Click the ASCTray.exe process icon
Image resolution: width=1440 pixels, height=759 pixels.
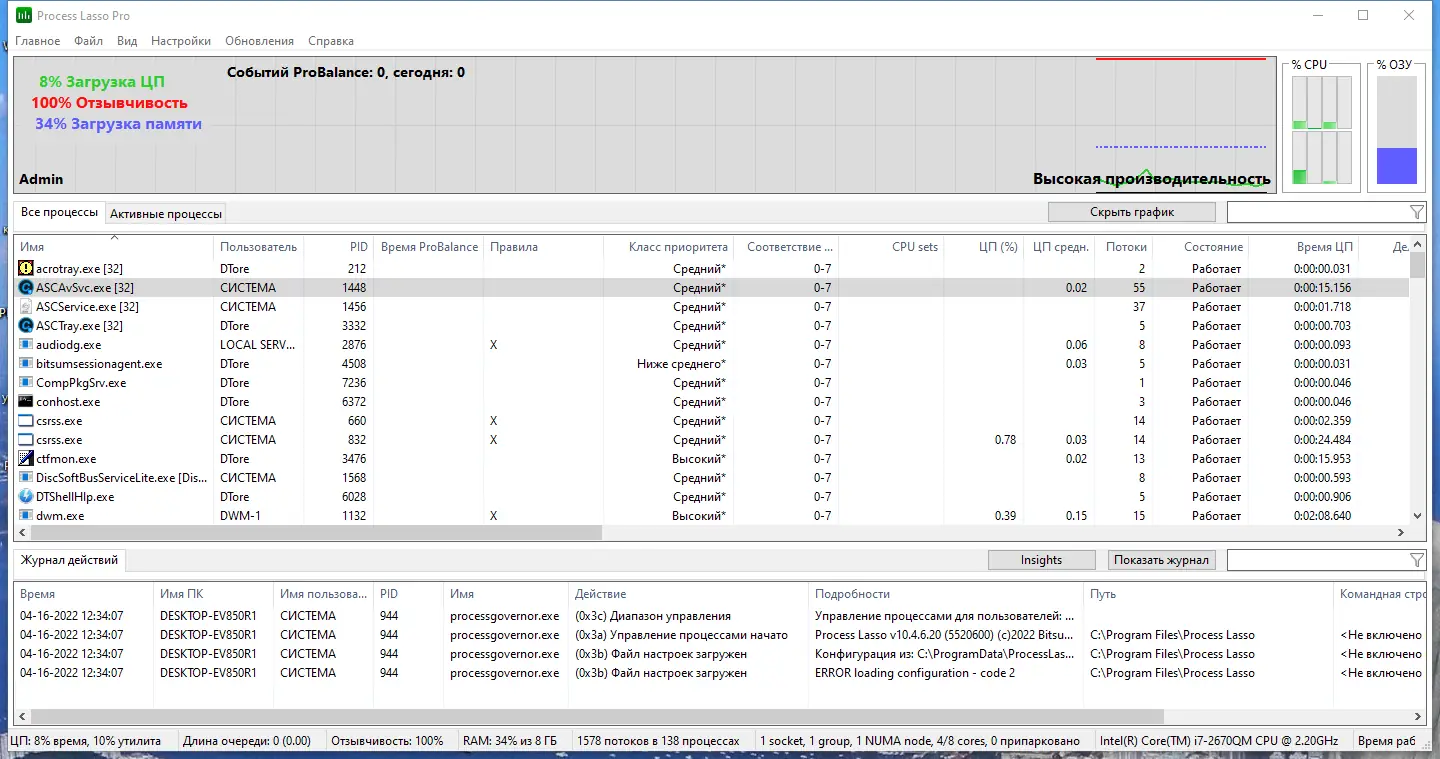[26, 326]
